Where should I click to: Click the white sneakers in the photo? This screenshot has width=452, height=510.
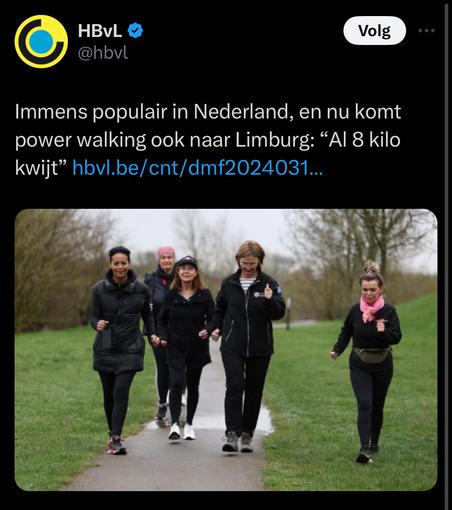[182, 431]
